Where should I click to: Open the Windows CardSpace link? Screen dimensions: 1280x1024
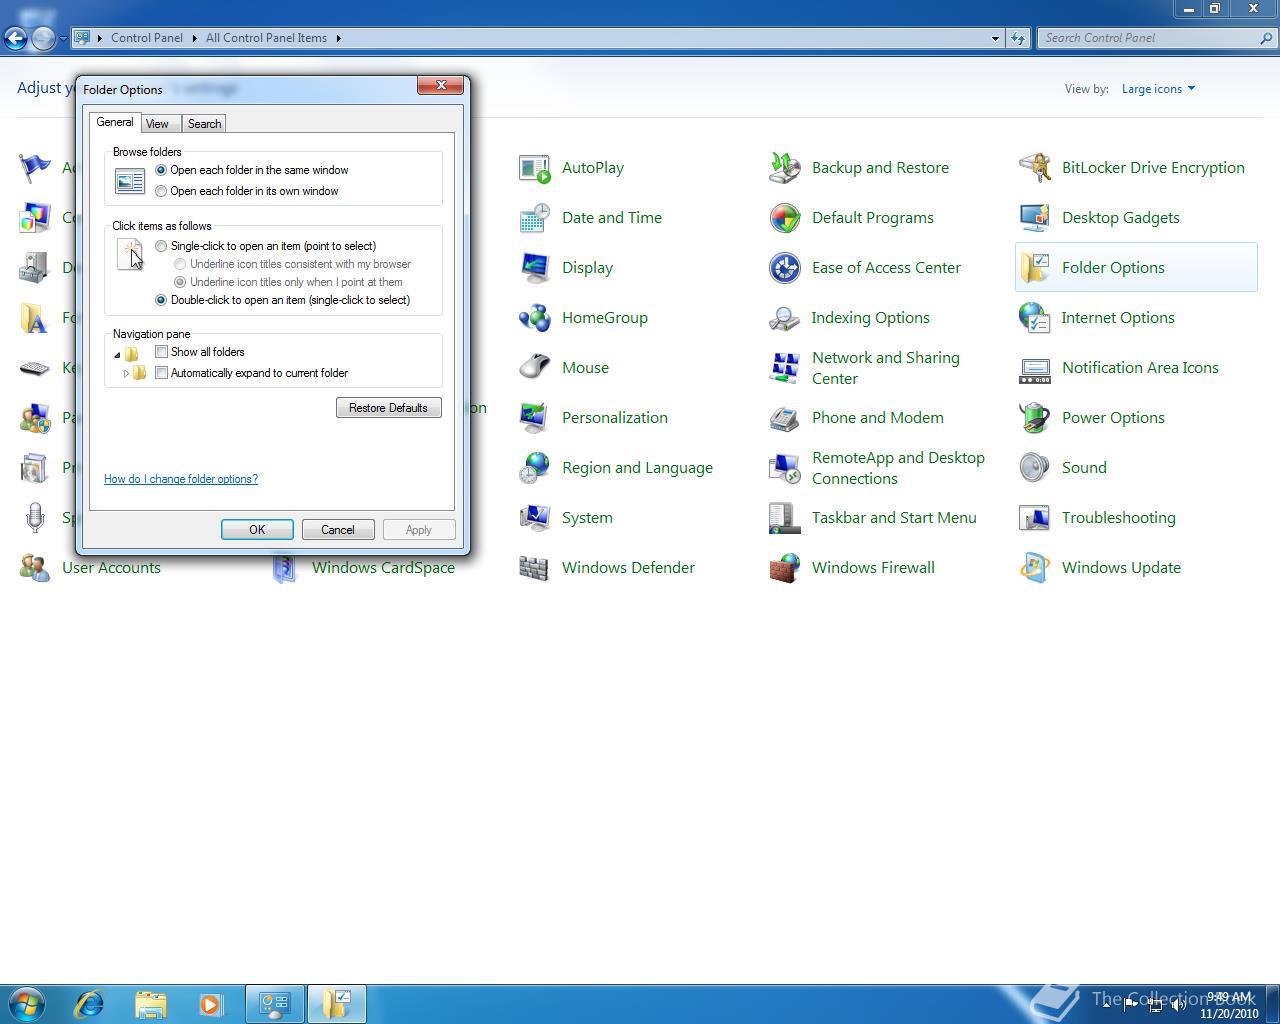pos(383,568)
